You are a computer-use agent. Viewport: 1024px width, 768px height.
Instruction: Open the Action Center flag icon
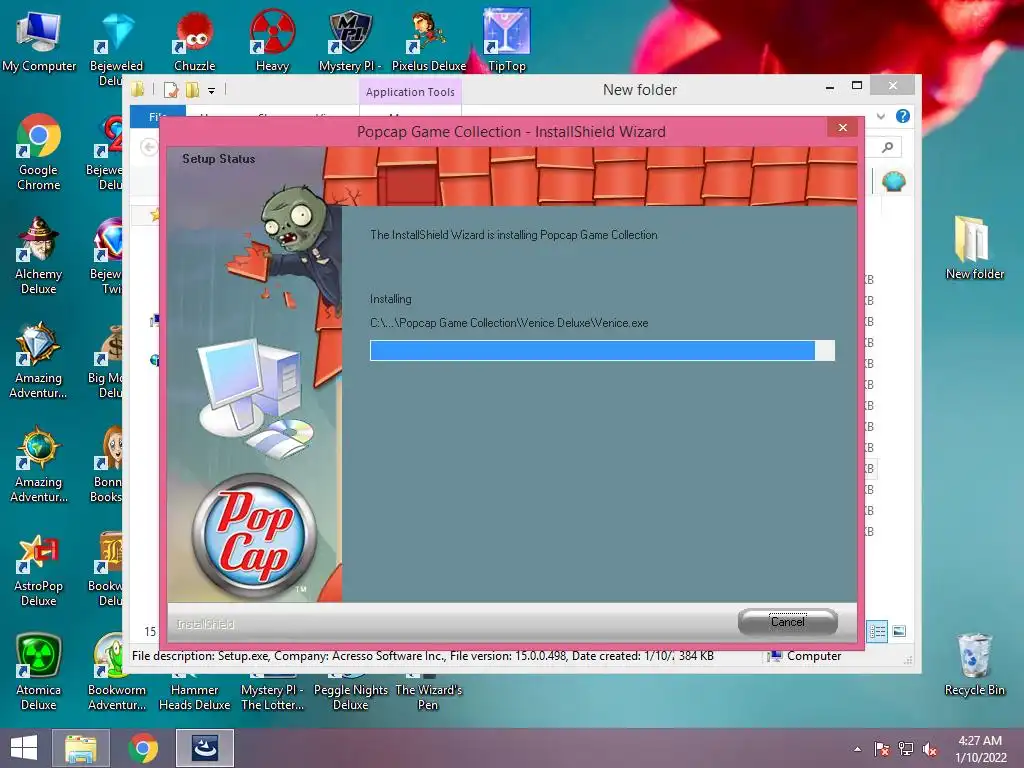882,749
